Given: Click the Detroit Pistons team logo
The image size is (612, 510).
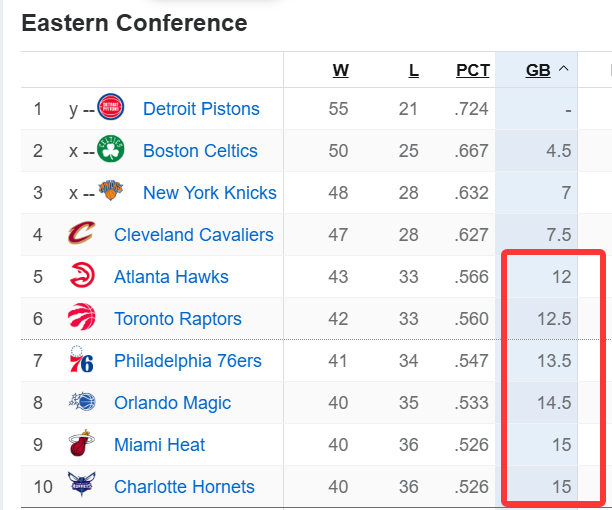Looking at the screenshot, I should (x=110, y=108).
